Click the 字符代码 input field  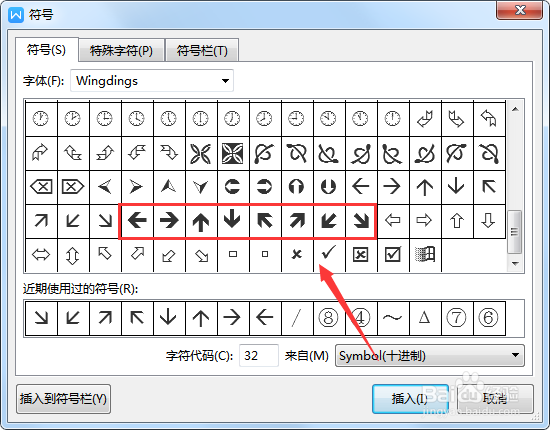(259, 356)
